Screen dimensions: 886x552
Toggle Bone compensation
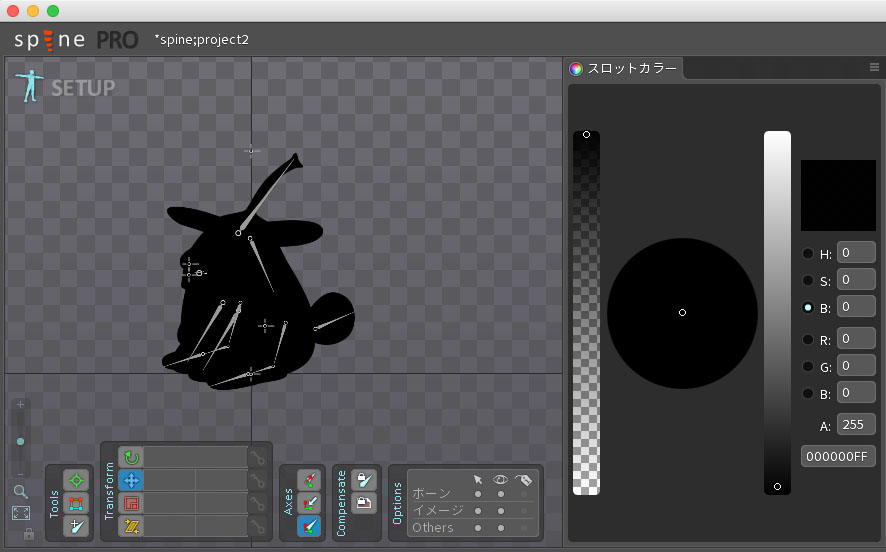tap(363, 480)
